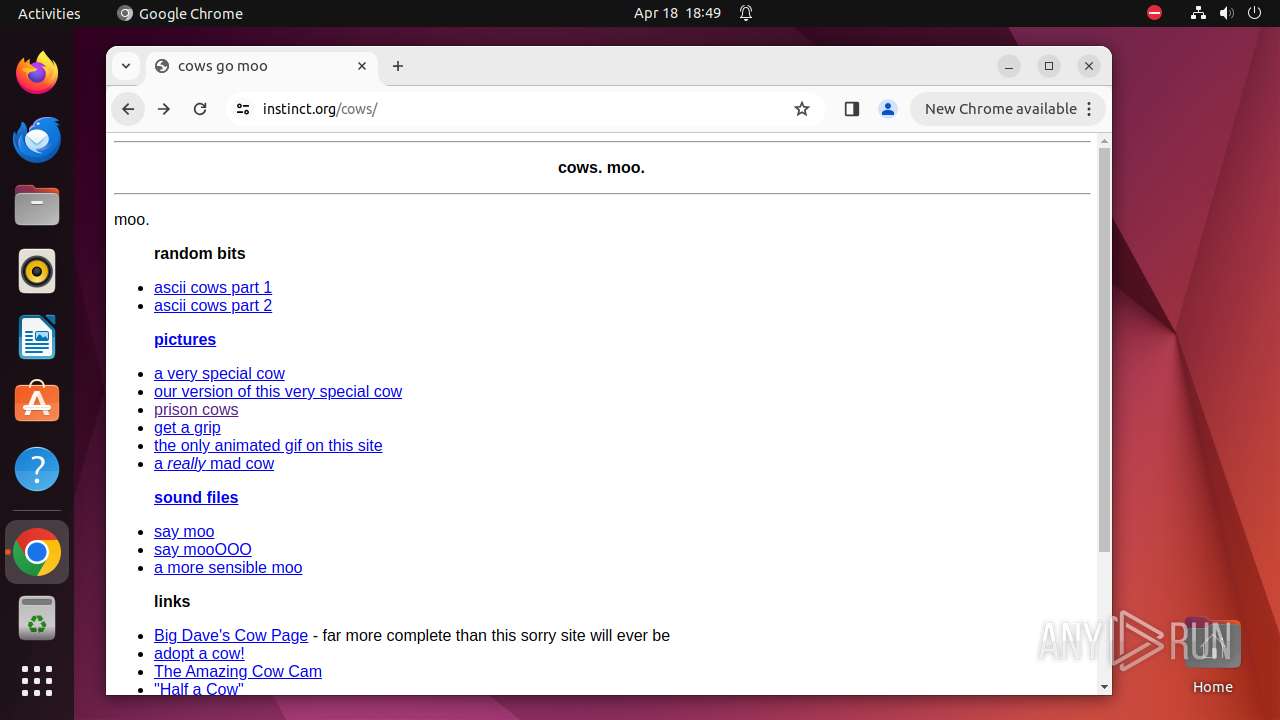The width and height of the screenshot is (1280, 720).
Task: Open Help from the dock
Action: coord(37,469)
